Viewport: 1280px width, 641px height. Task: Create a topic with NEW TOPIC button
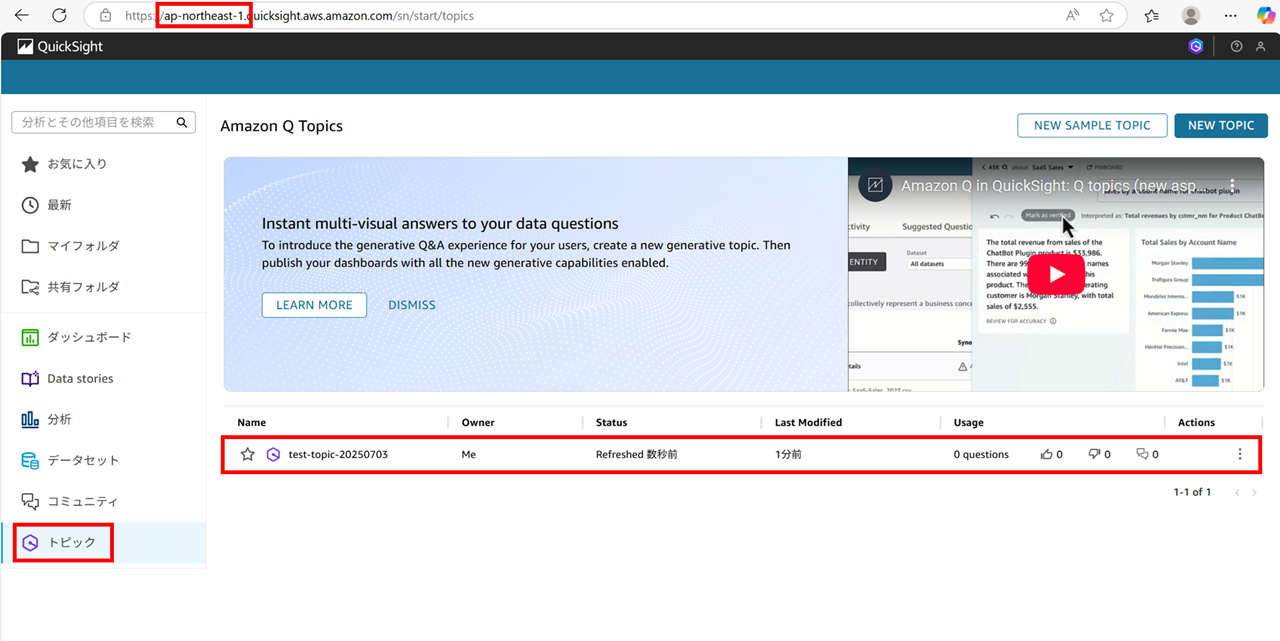pyautogui.click(x=1221, y=125)
